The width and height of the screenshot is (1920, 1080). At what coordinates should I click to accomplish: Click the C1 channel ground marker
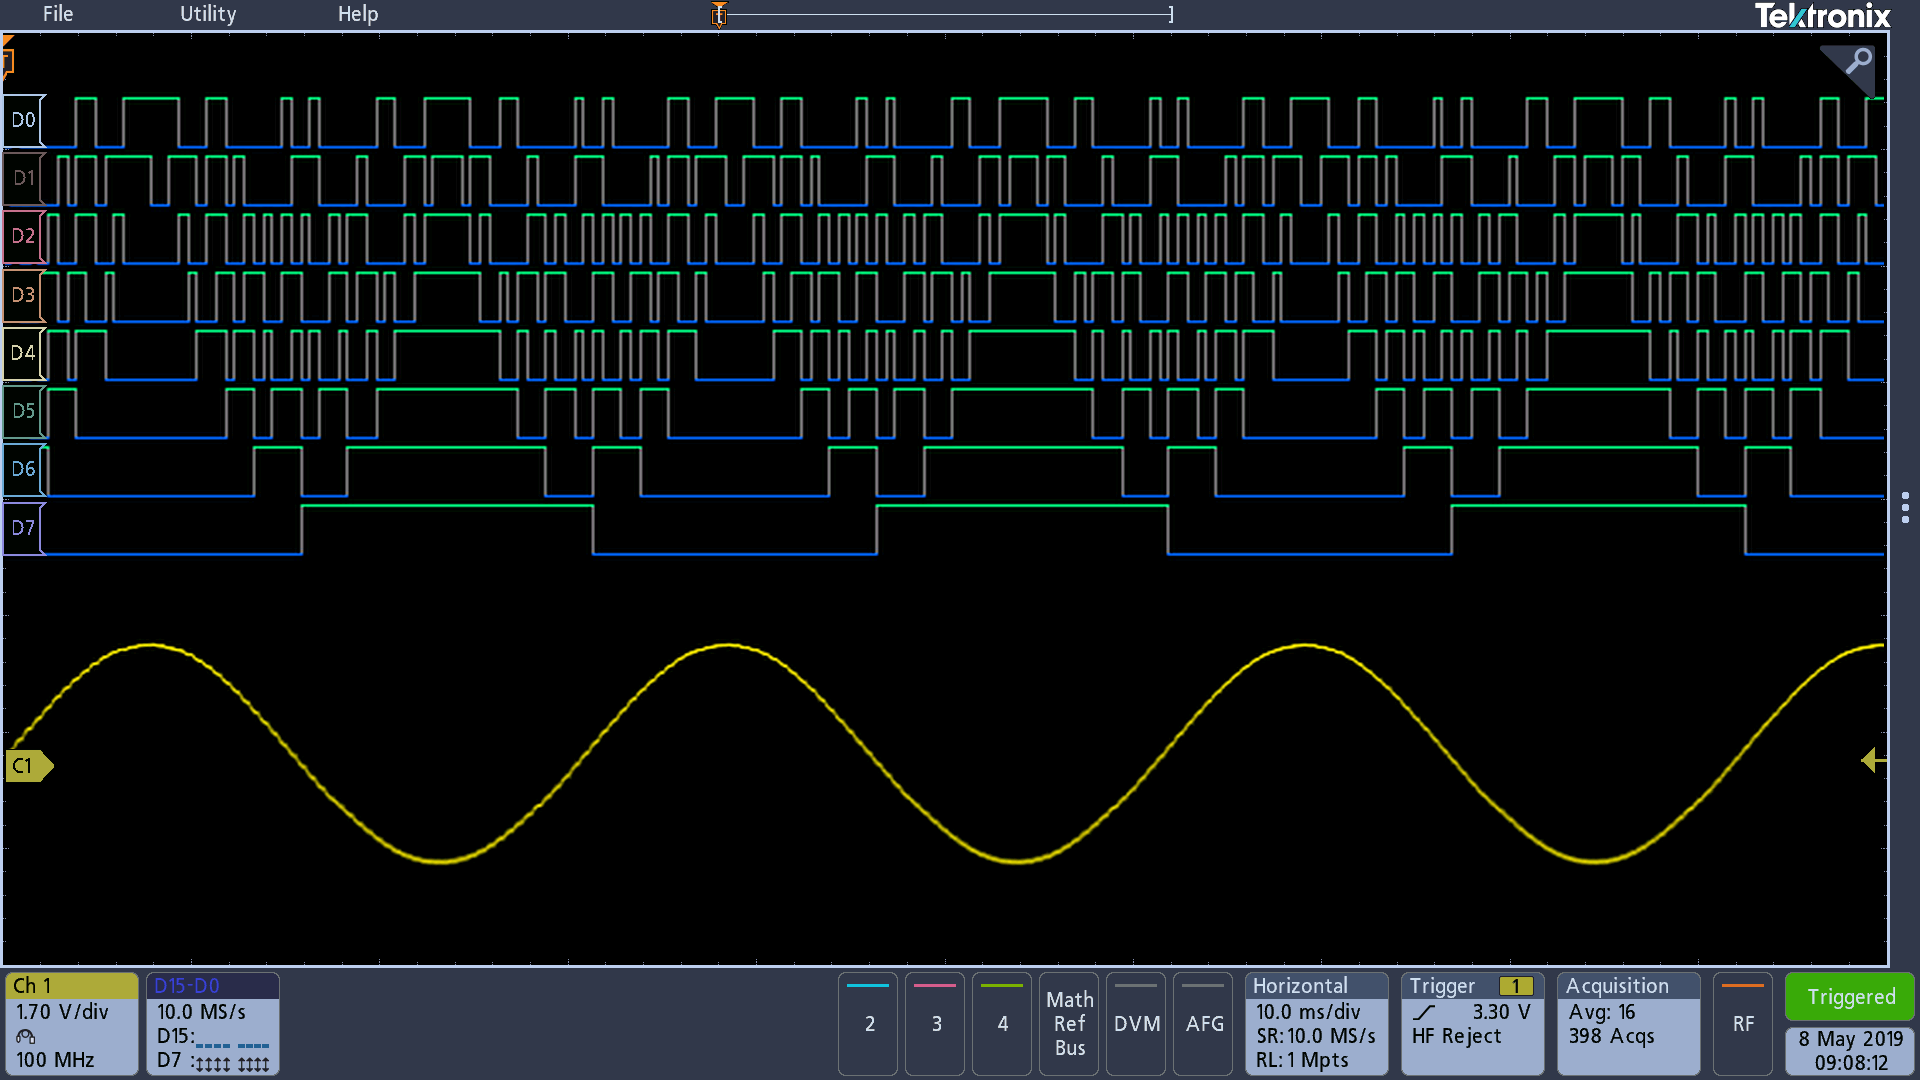click(x=27, y=766)
